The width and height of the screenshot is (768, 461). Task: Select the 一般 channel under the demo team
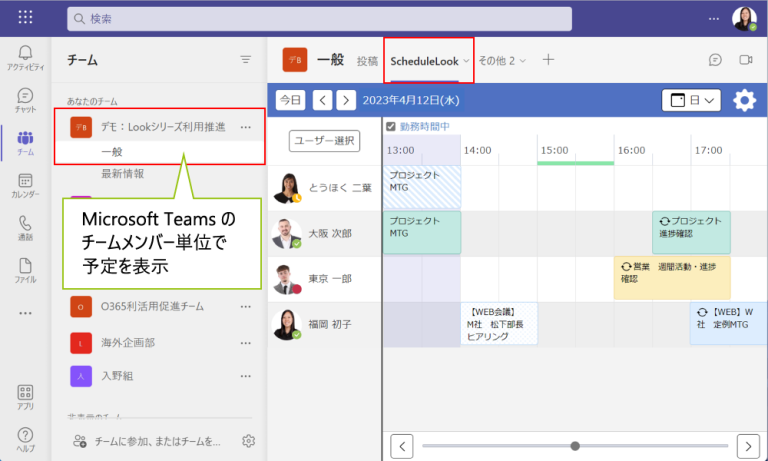coord(112,151)
